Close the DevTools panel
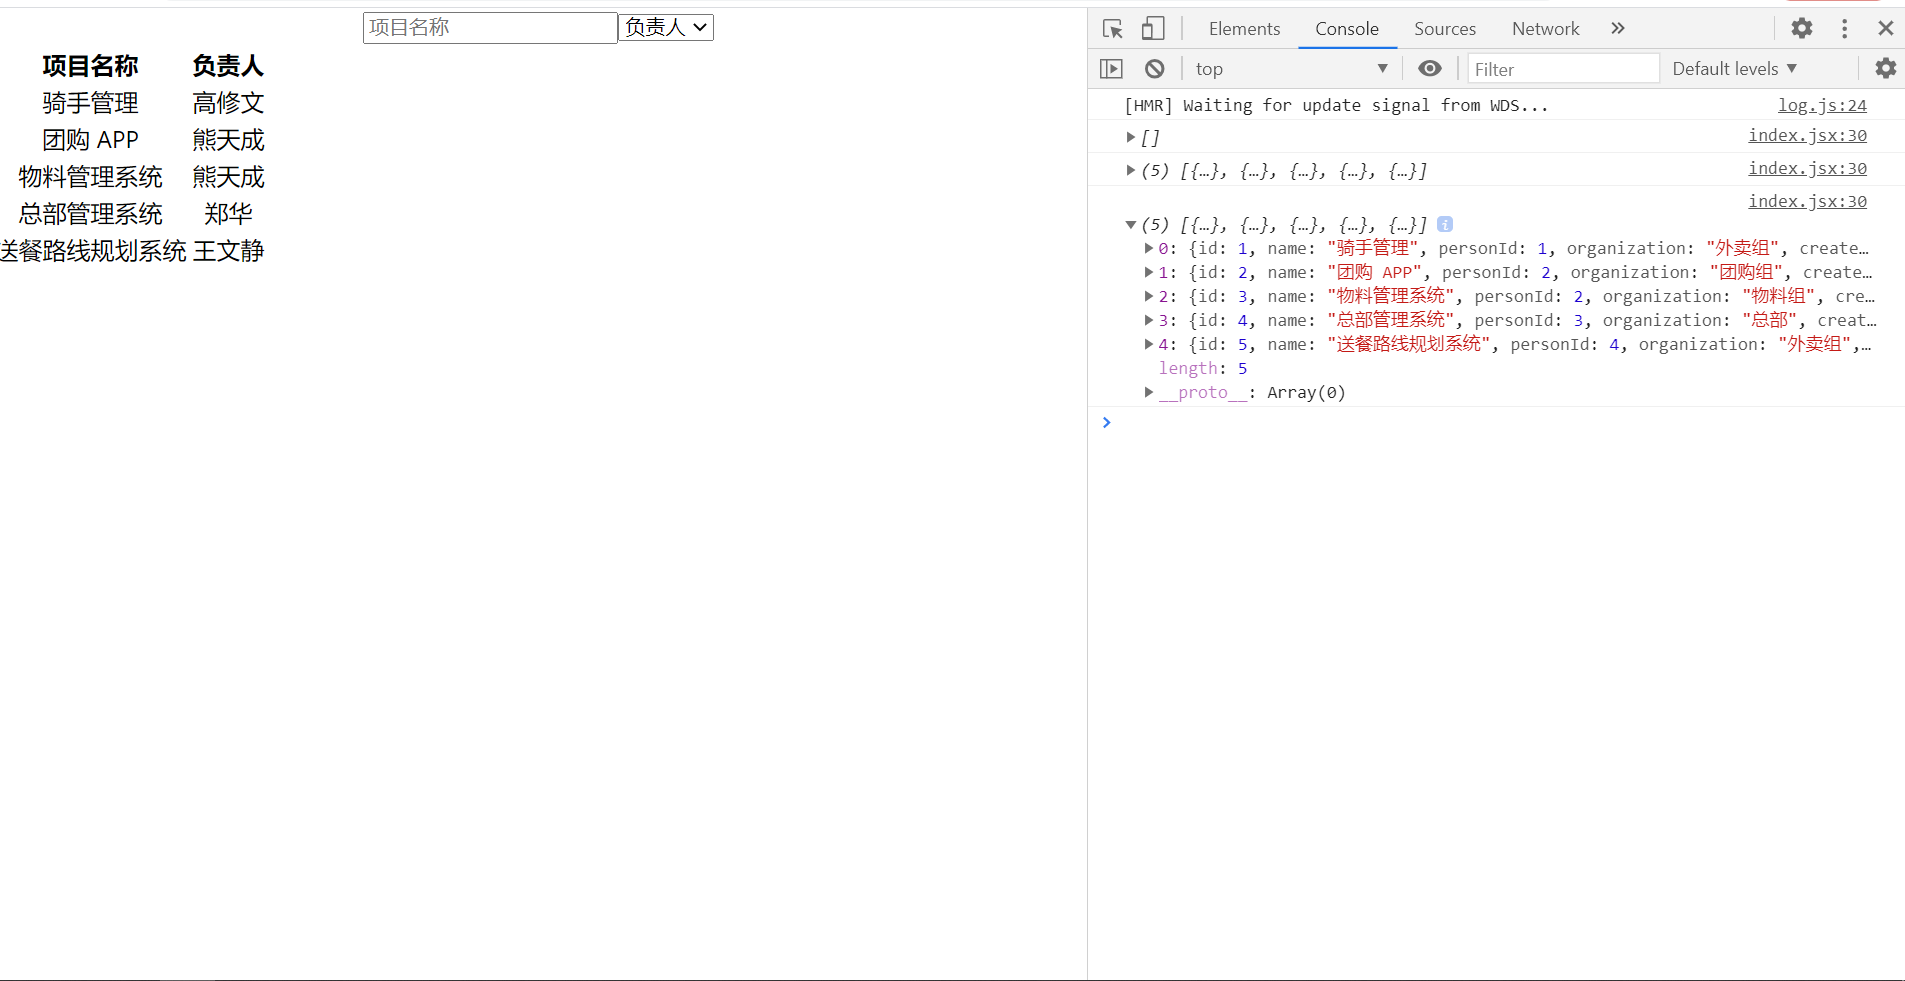The width and height of the screenshot is (1905, 981). point(1886,29)
